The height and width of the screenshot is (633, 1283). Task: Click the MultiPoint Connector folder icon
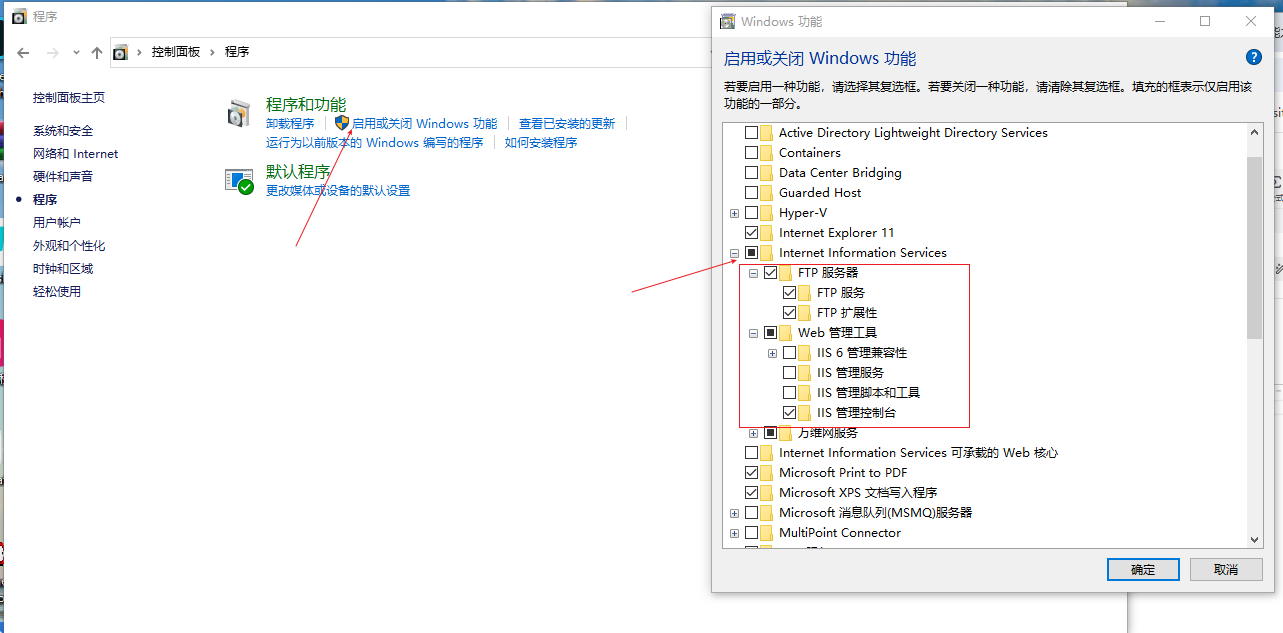pos(767,533)
